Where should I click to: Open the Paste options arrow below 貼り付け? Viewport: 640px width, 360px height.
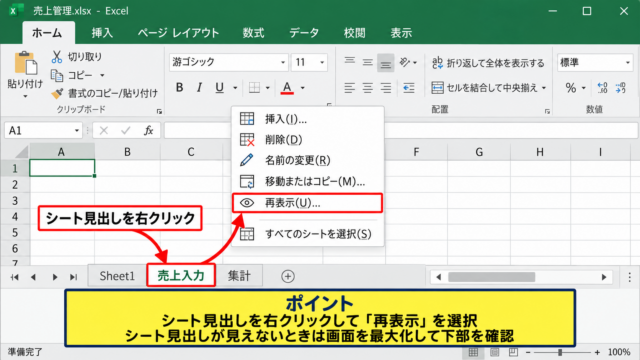click(x=25, y=96)
